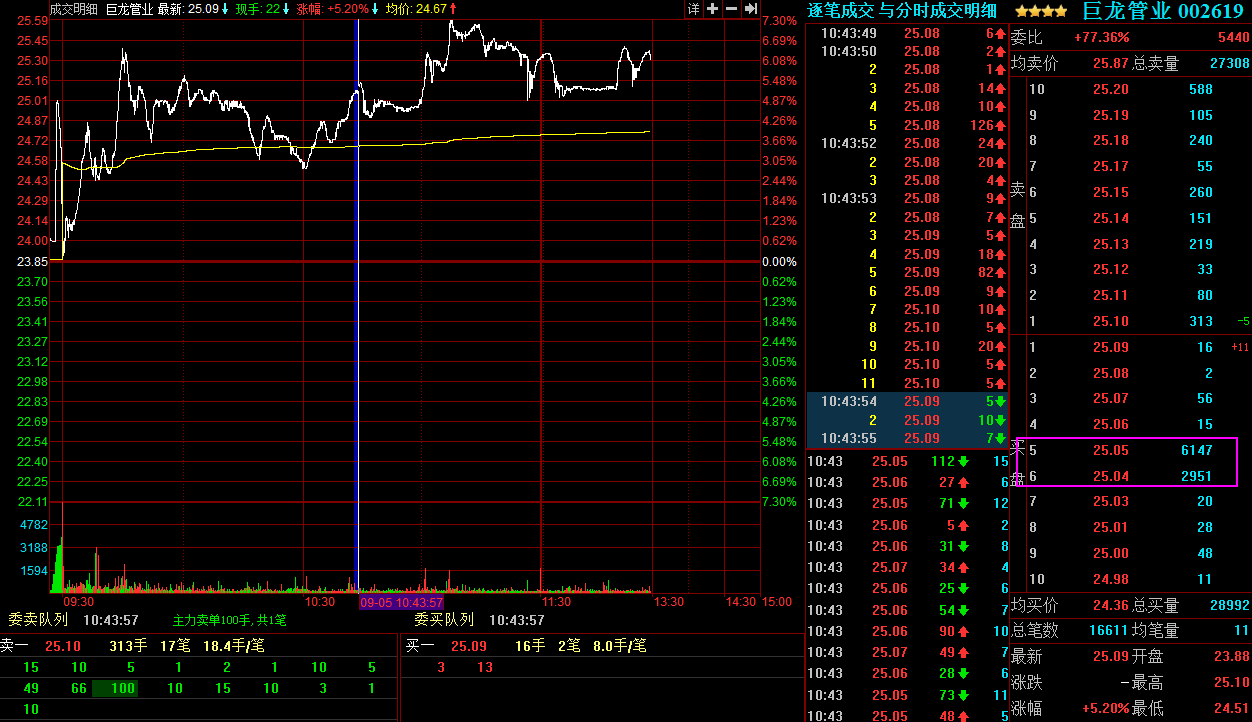Click the four-star rating icon
This screenshot has width=1252, height=722.
click(x=1040, y=11)
